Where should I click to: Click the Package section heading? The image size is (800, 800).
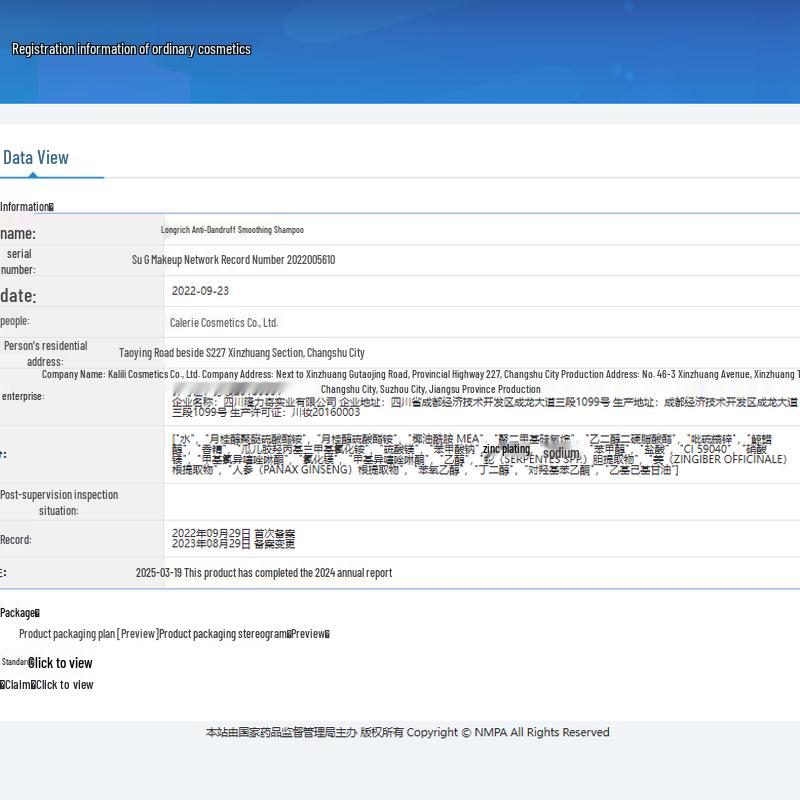pyautogui.click(x=19, y=613)
